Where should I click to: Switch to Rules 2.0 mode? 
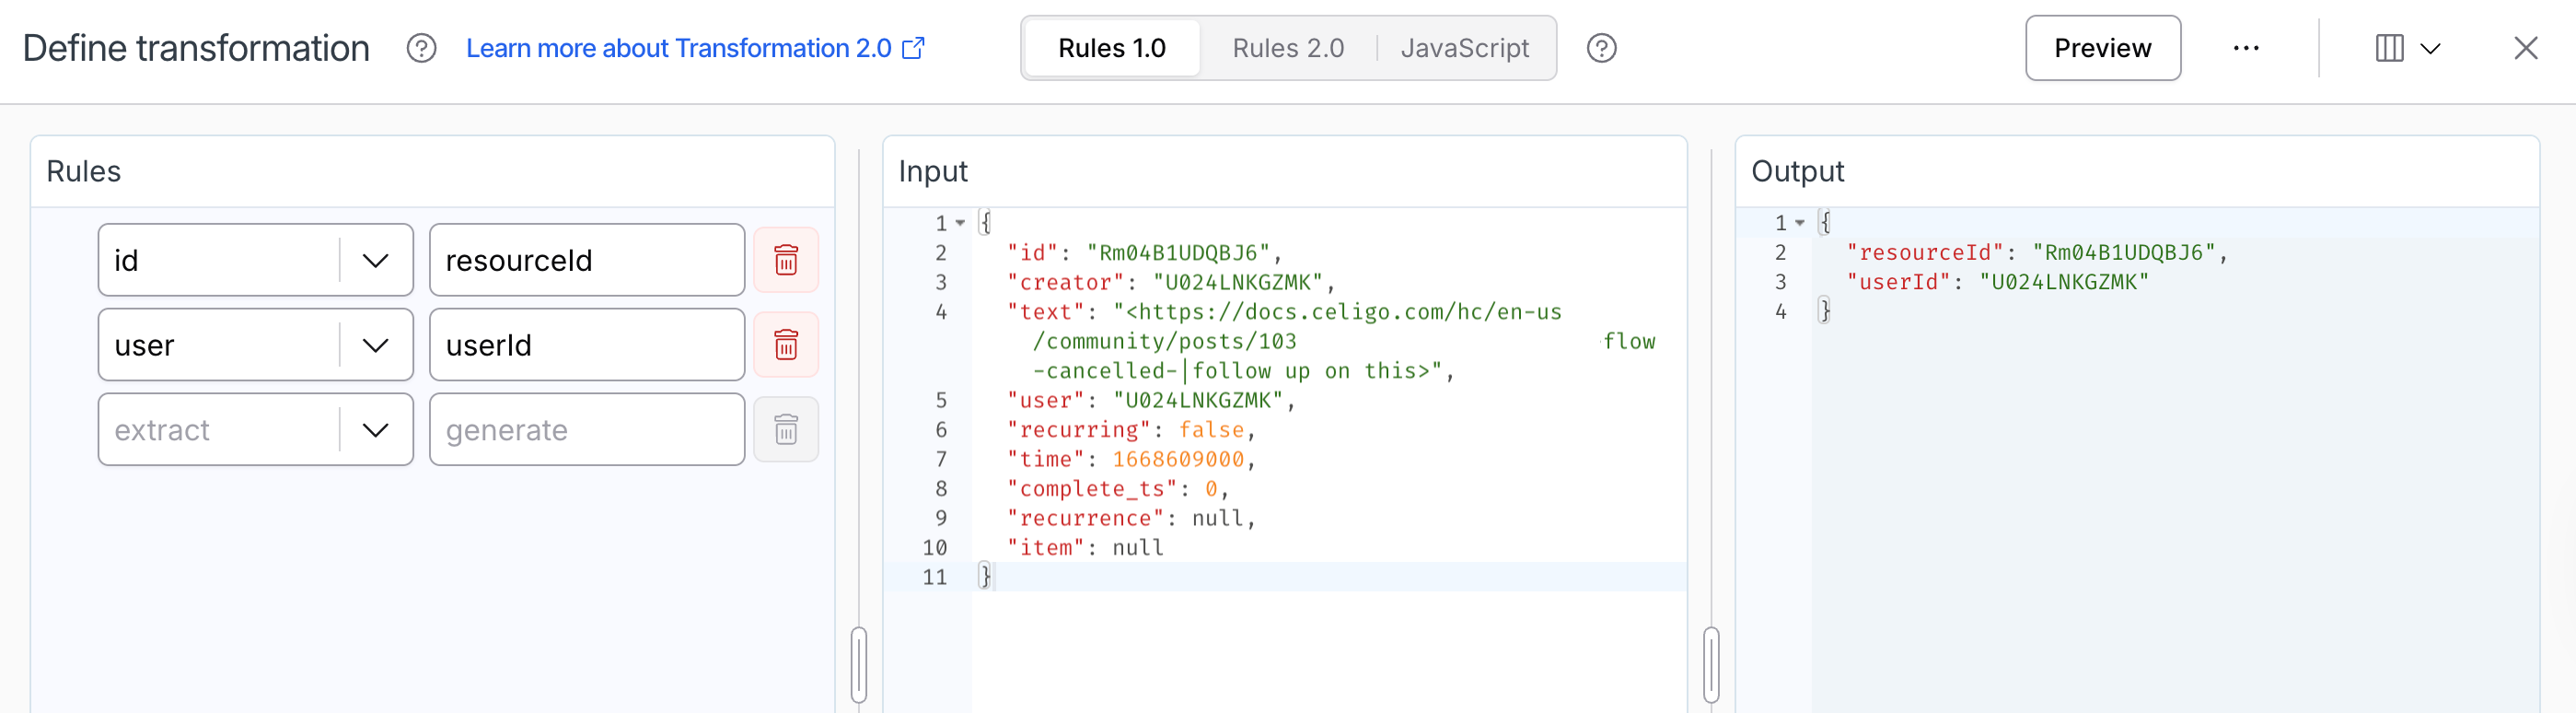click(1287, 48)
